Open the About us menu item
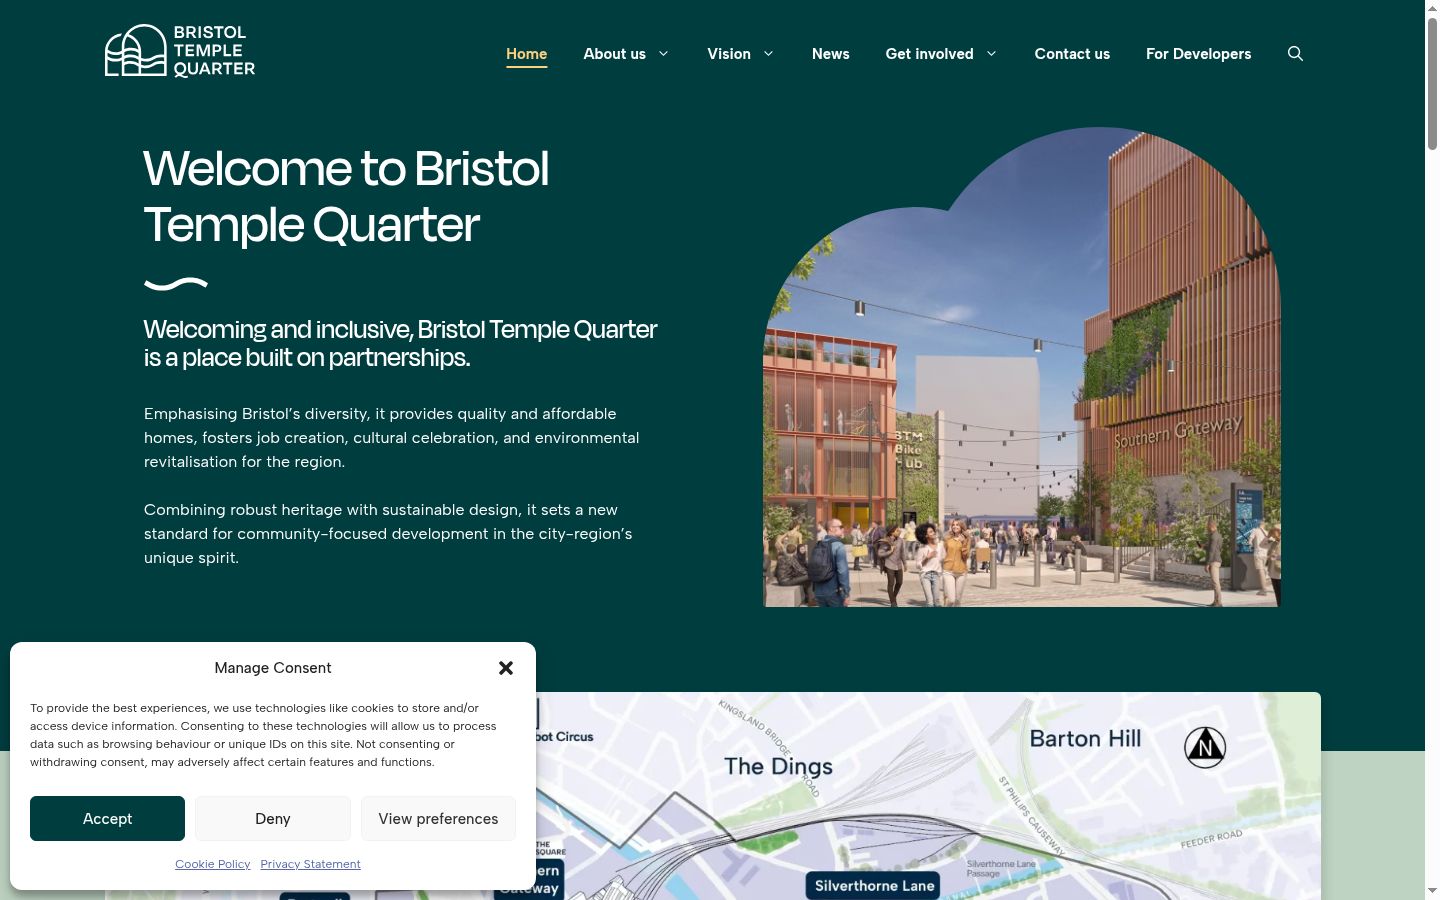The width and height of the screenshot is (1440, 900). coord(614,54)
